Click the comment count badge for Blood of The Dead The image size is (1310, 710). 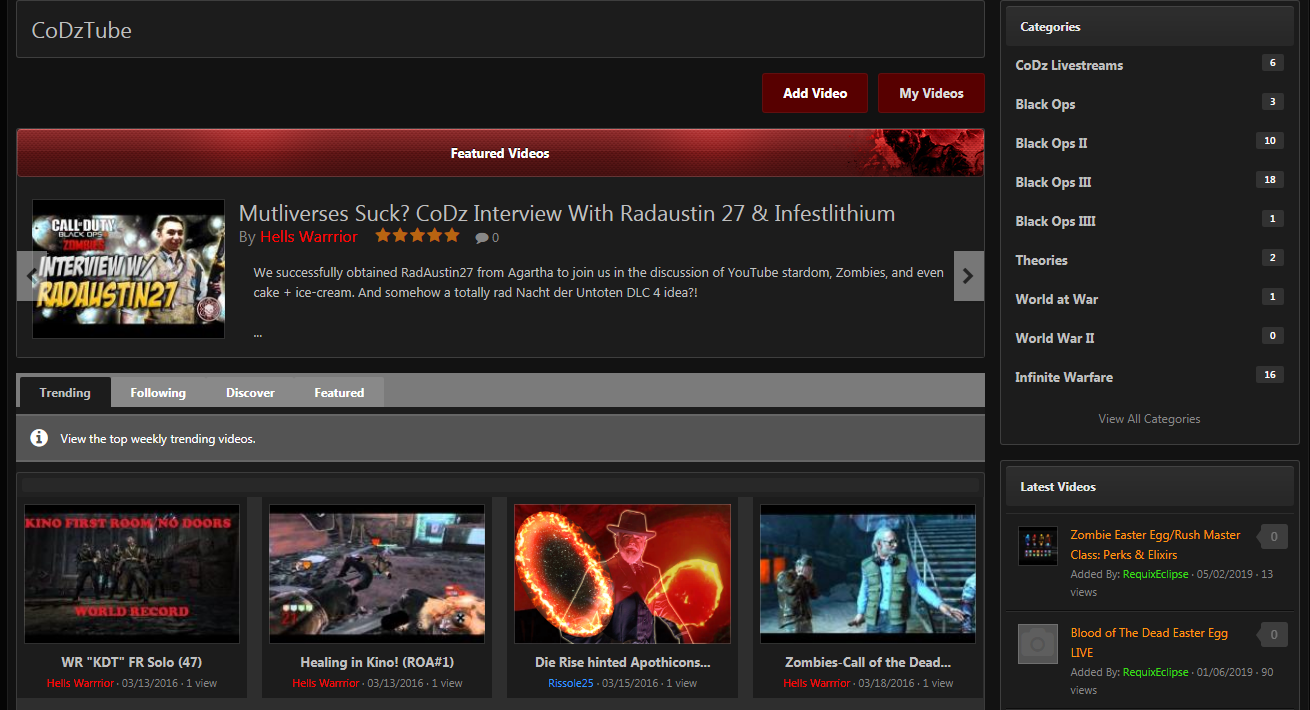tap(1273, 635)
